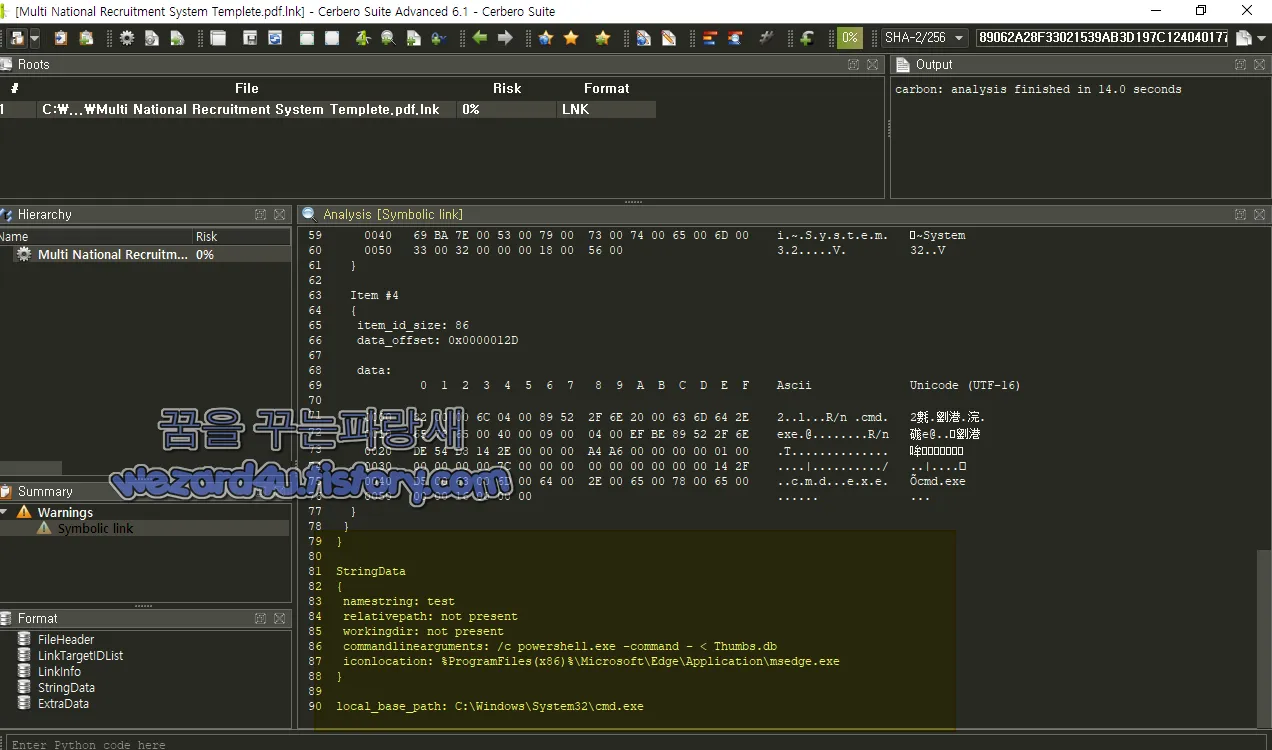Click the document with plus toolbar icon
The width and height of the screenshot is (1272, 750).
[413, 38]
